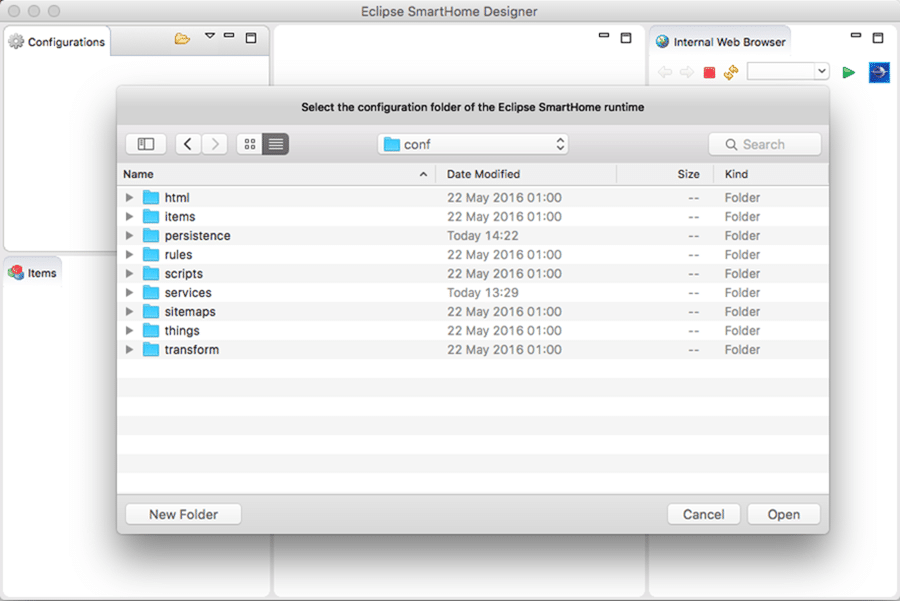Expand the items folder
The width and height of the screenshot is (900, 601).
(x=130, y=216)
